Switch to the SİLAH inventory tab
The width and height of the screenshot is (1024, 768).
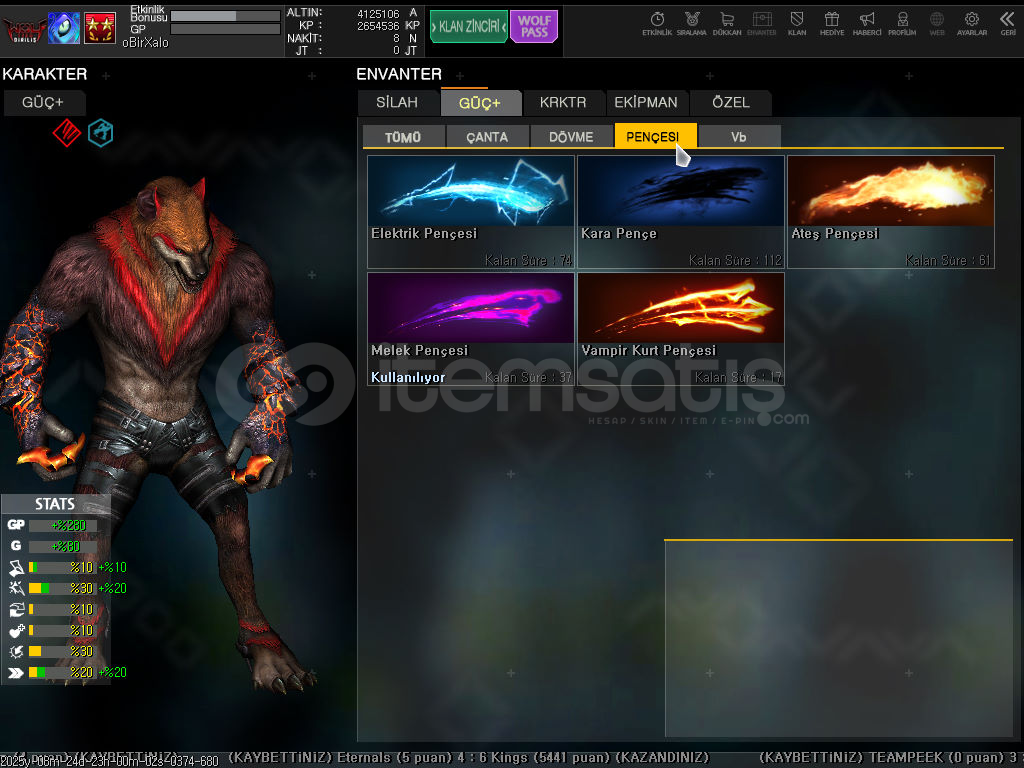coord(398,103)
